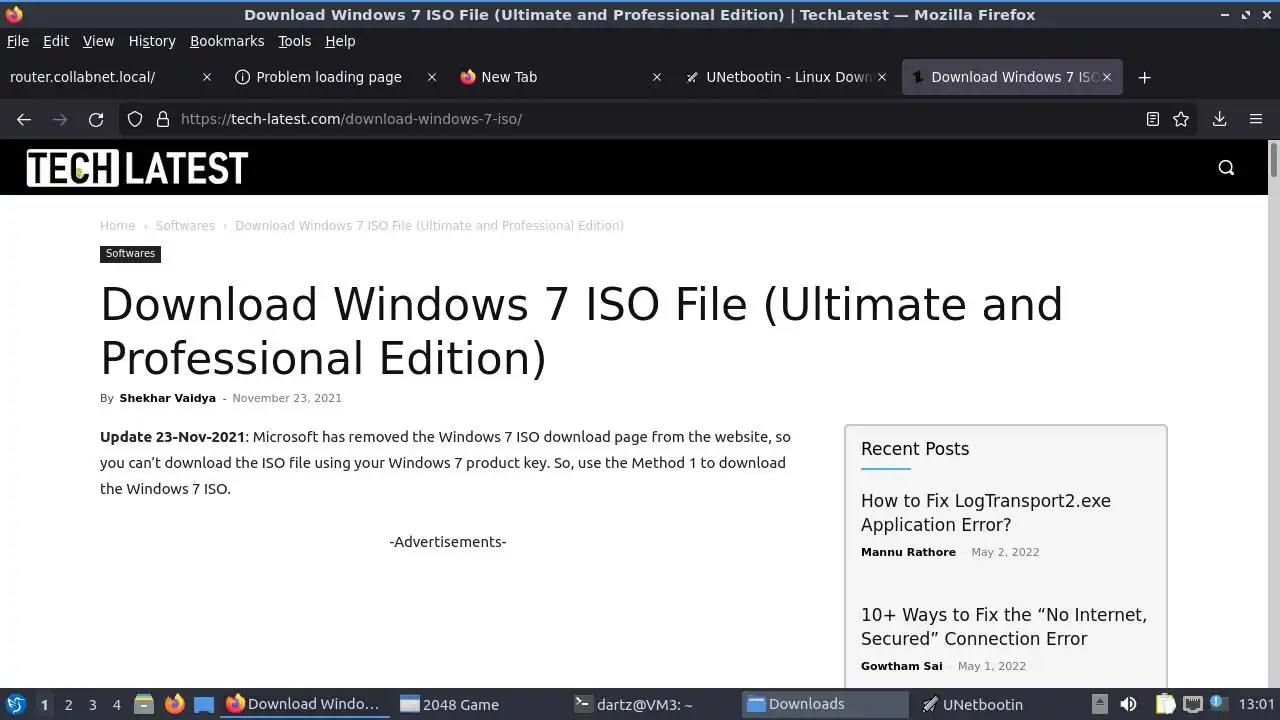Switch to workspace 4
This screenshot has height=720, width=1280.
[x=116, y=705]
